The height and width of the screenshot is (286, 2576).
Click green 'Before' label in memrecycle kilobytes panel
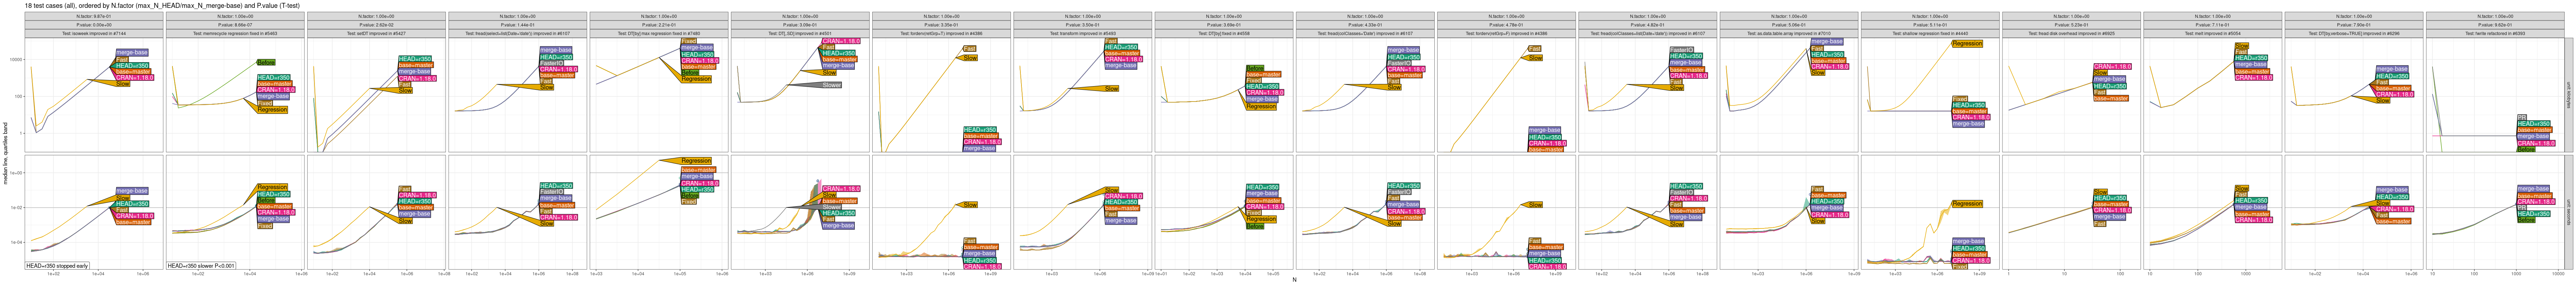click(266, 62)
